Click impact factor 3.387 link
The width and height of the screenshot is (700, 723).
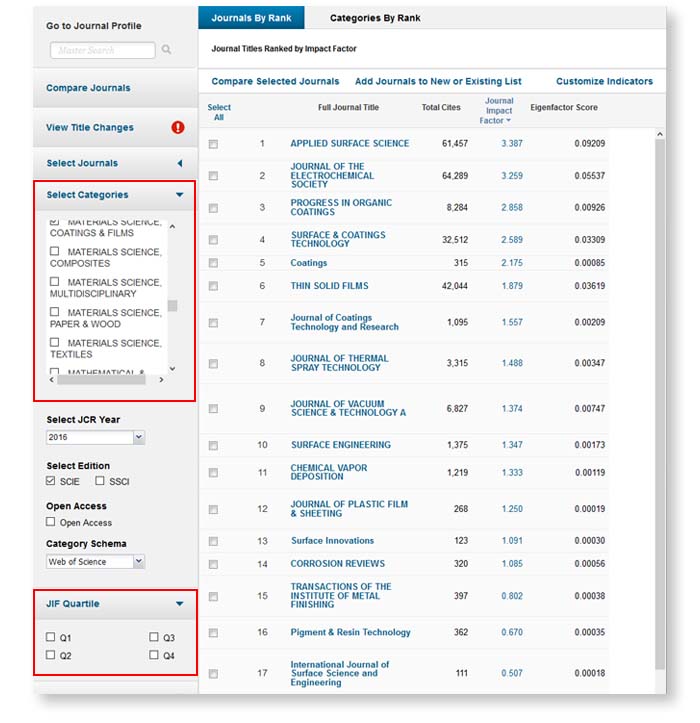pos(512,143)
